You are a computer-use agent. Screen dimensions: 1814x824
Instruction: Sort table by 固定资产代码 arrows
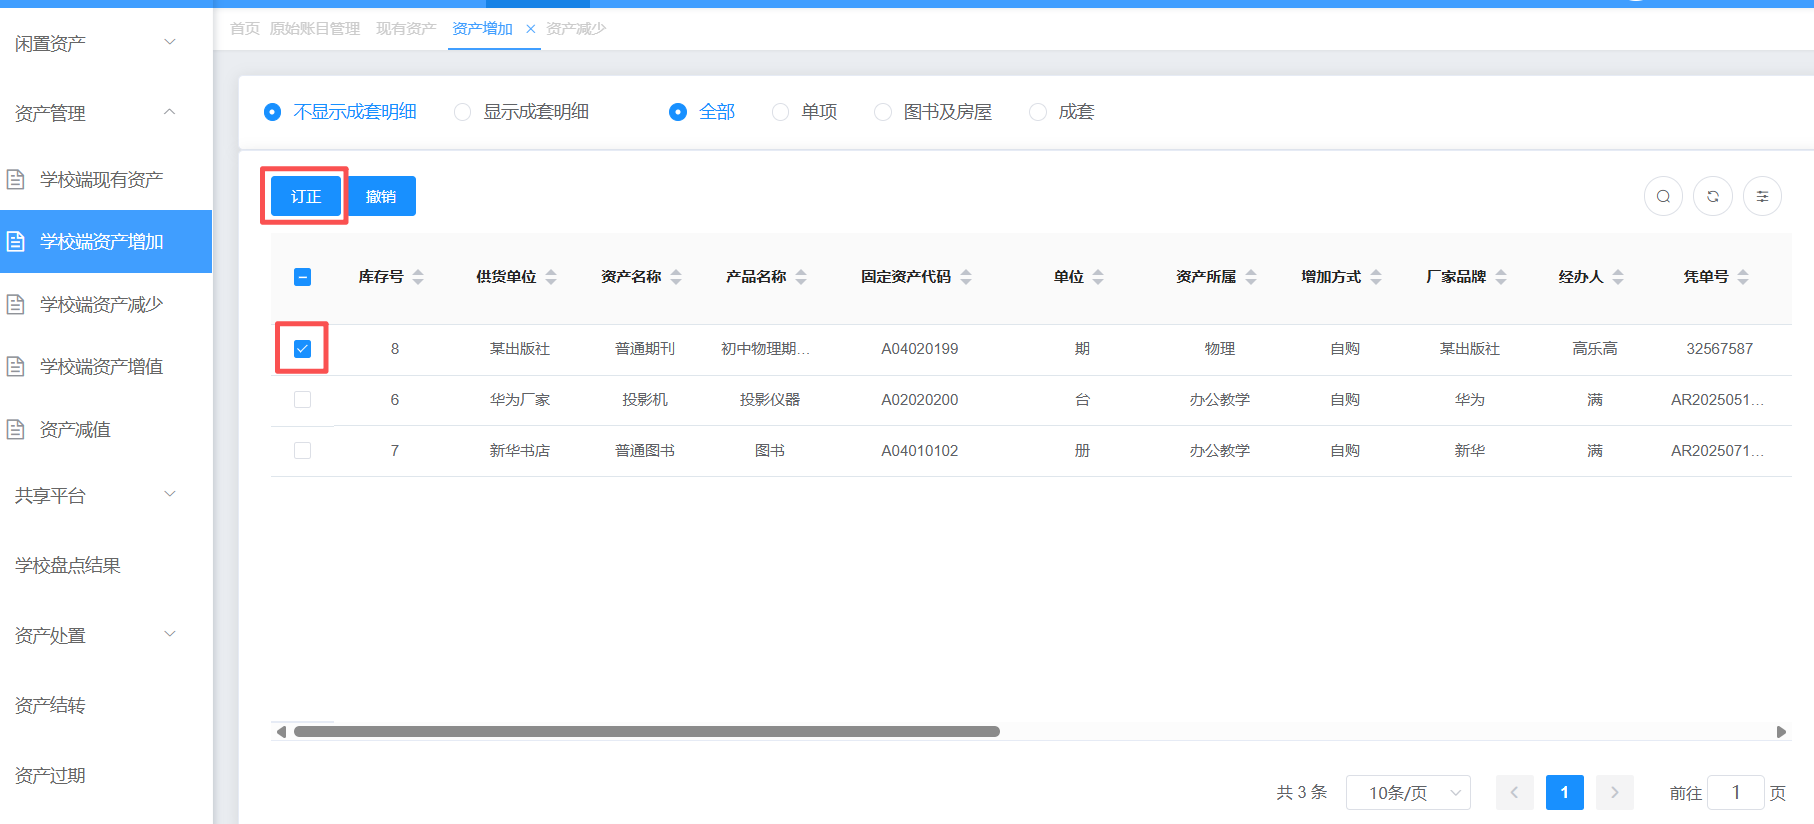pyautogui.click(x=966, y=277)
